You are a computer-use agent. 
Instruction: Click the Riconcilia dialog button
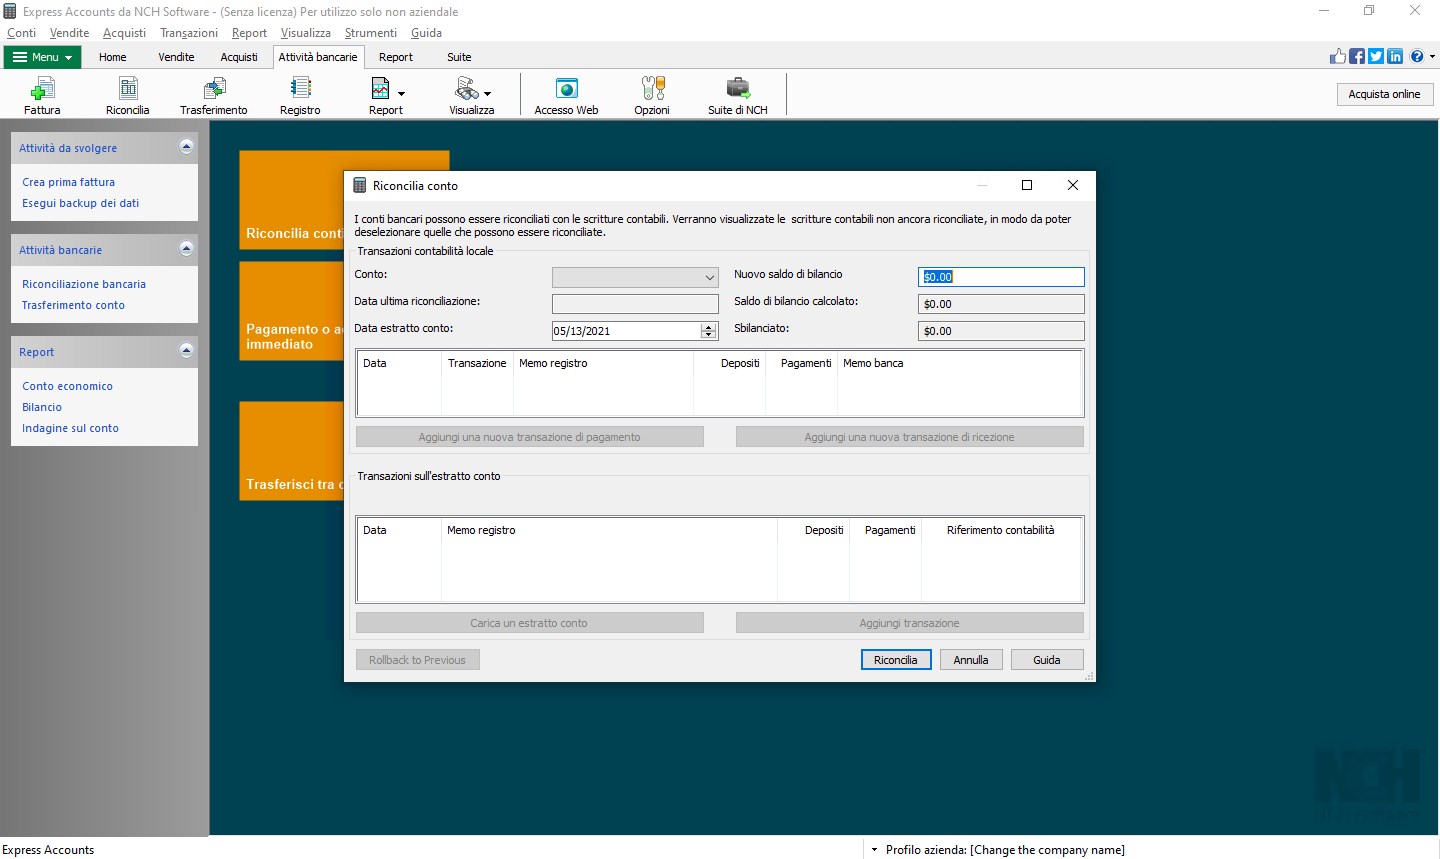click(896, 660)
